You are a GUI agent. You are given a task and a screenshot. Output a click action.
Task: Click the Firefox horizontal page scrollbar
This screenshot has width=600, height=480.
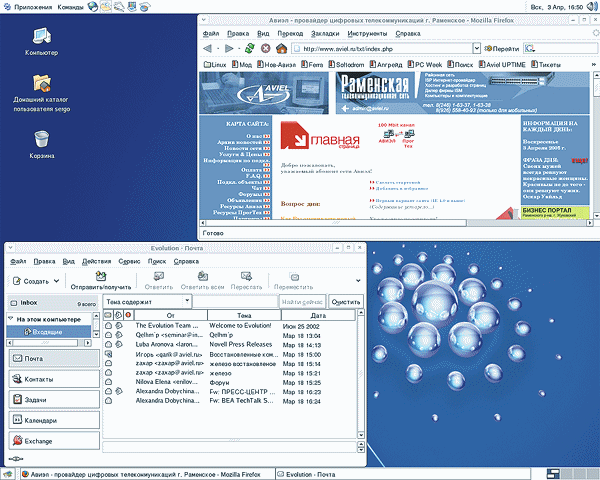point(336,223)
